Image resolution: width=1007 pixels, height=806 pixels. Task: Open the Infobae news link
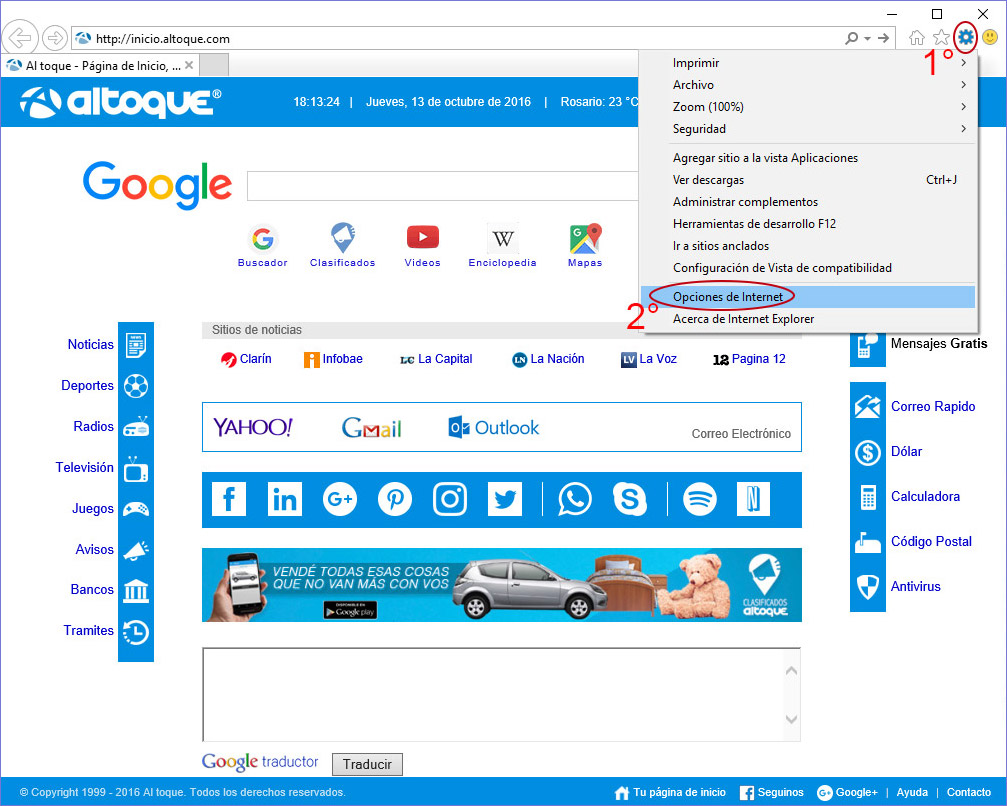[333, 359]
